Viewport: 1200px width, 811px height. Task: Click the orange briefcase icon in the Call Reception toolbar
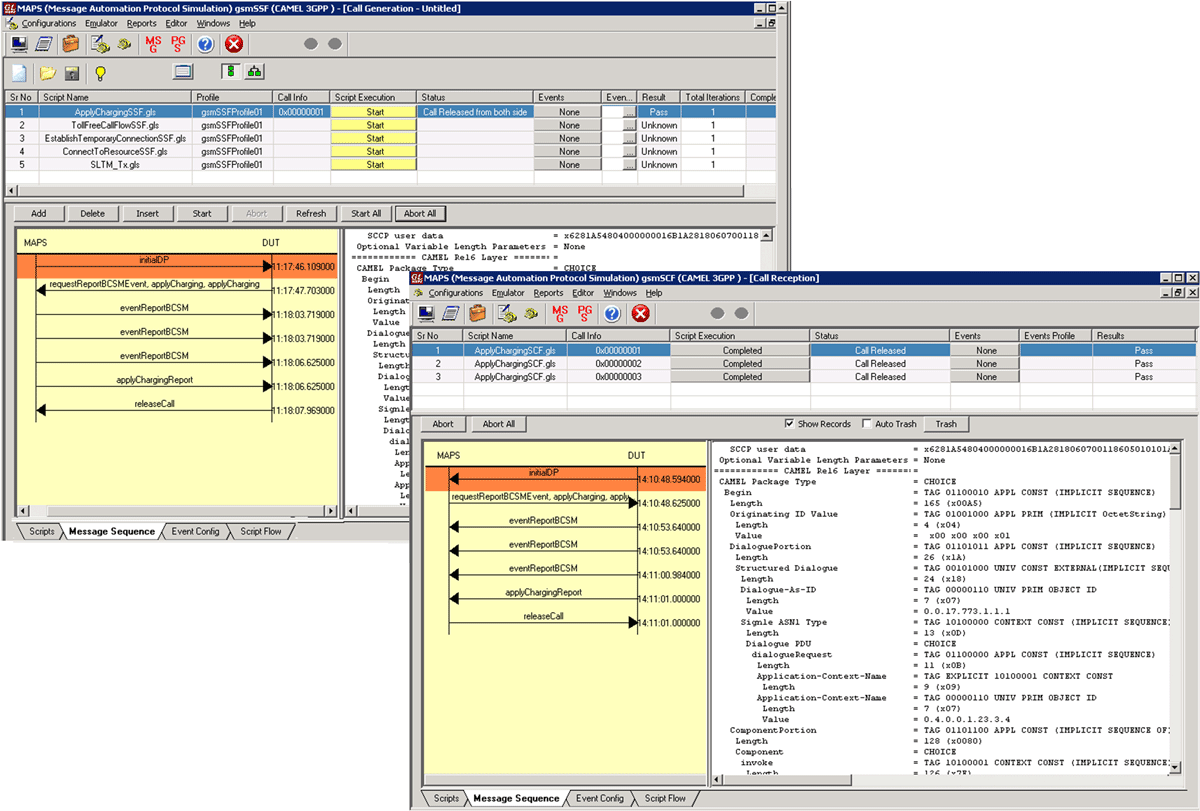pyautogui.click(x=478, y=314)
